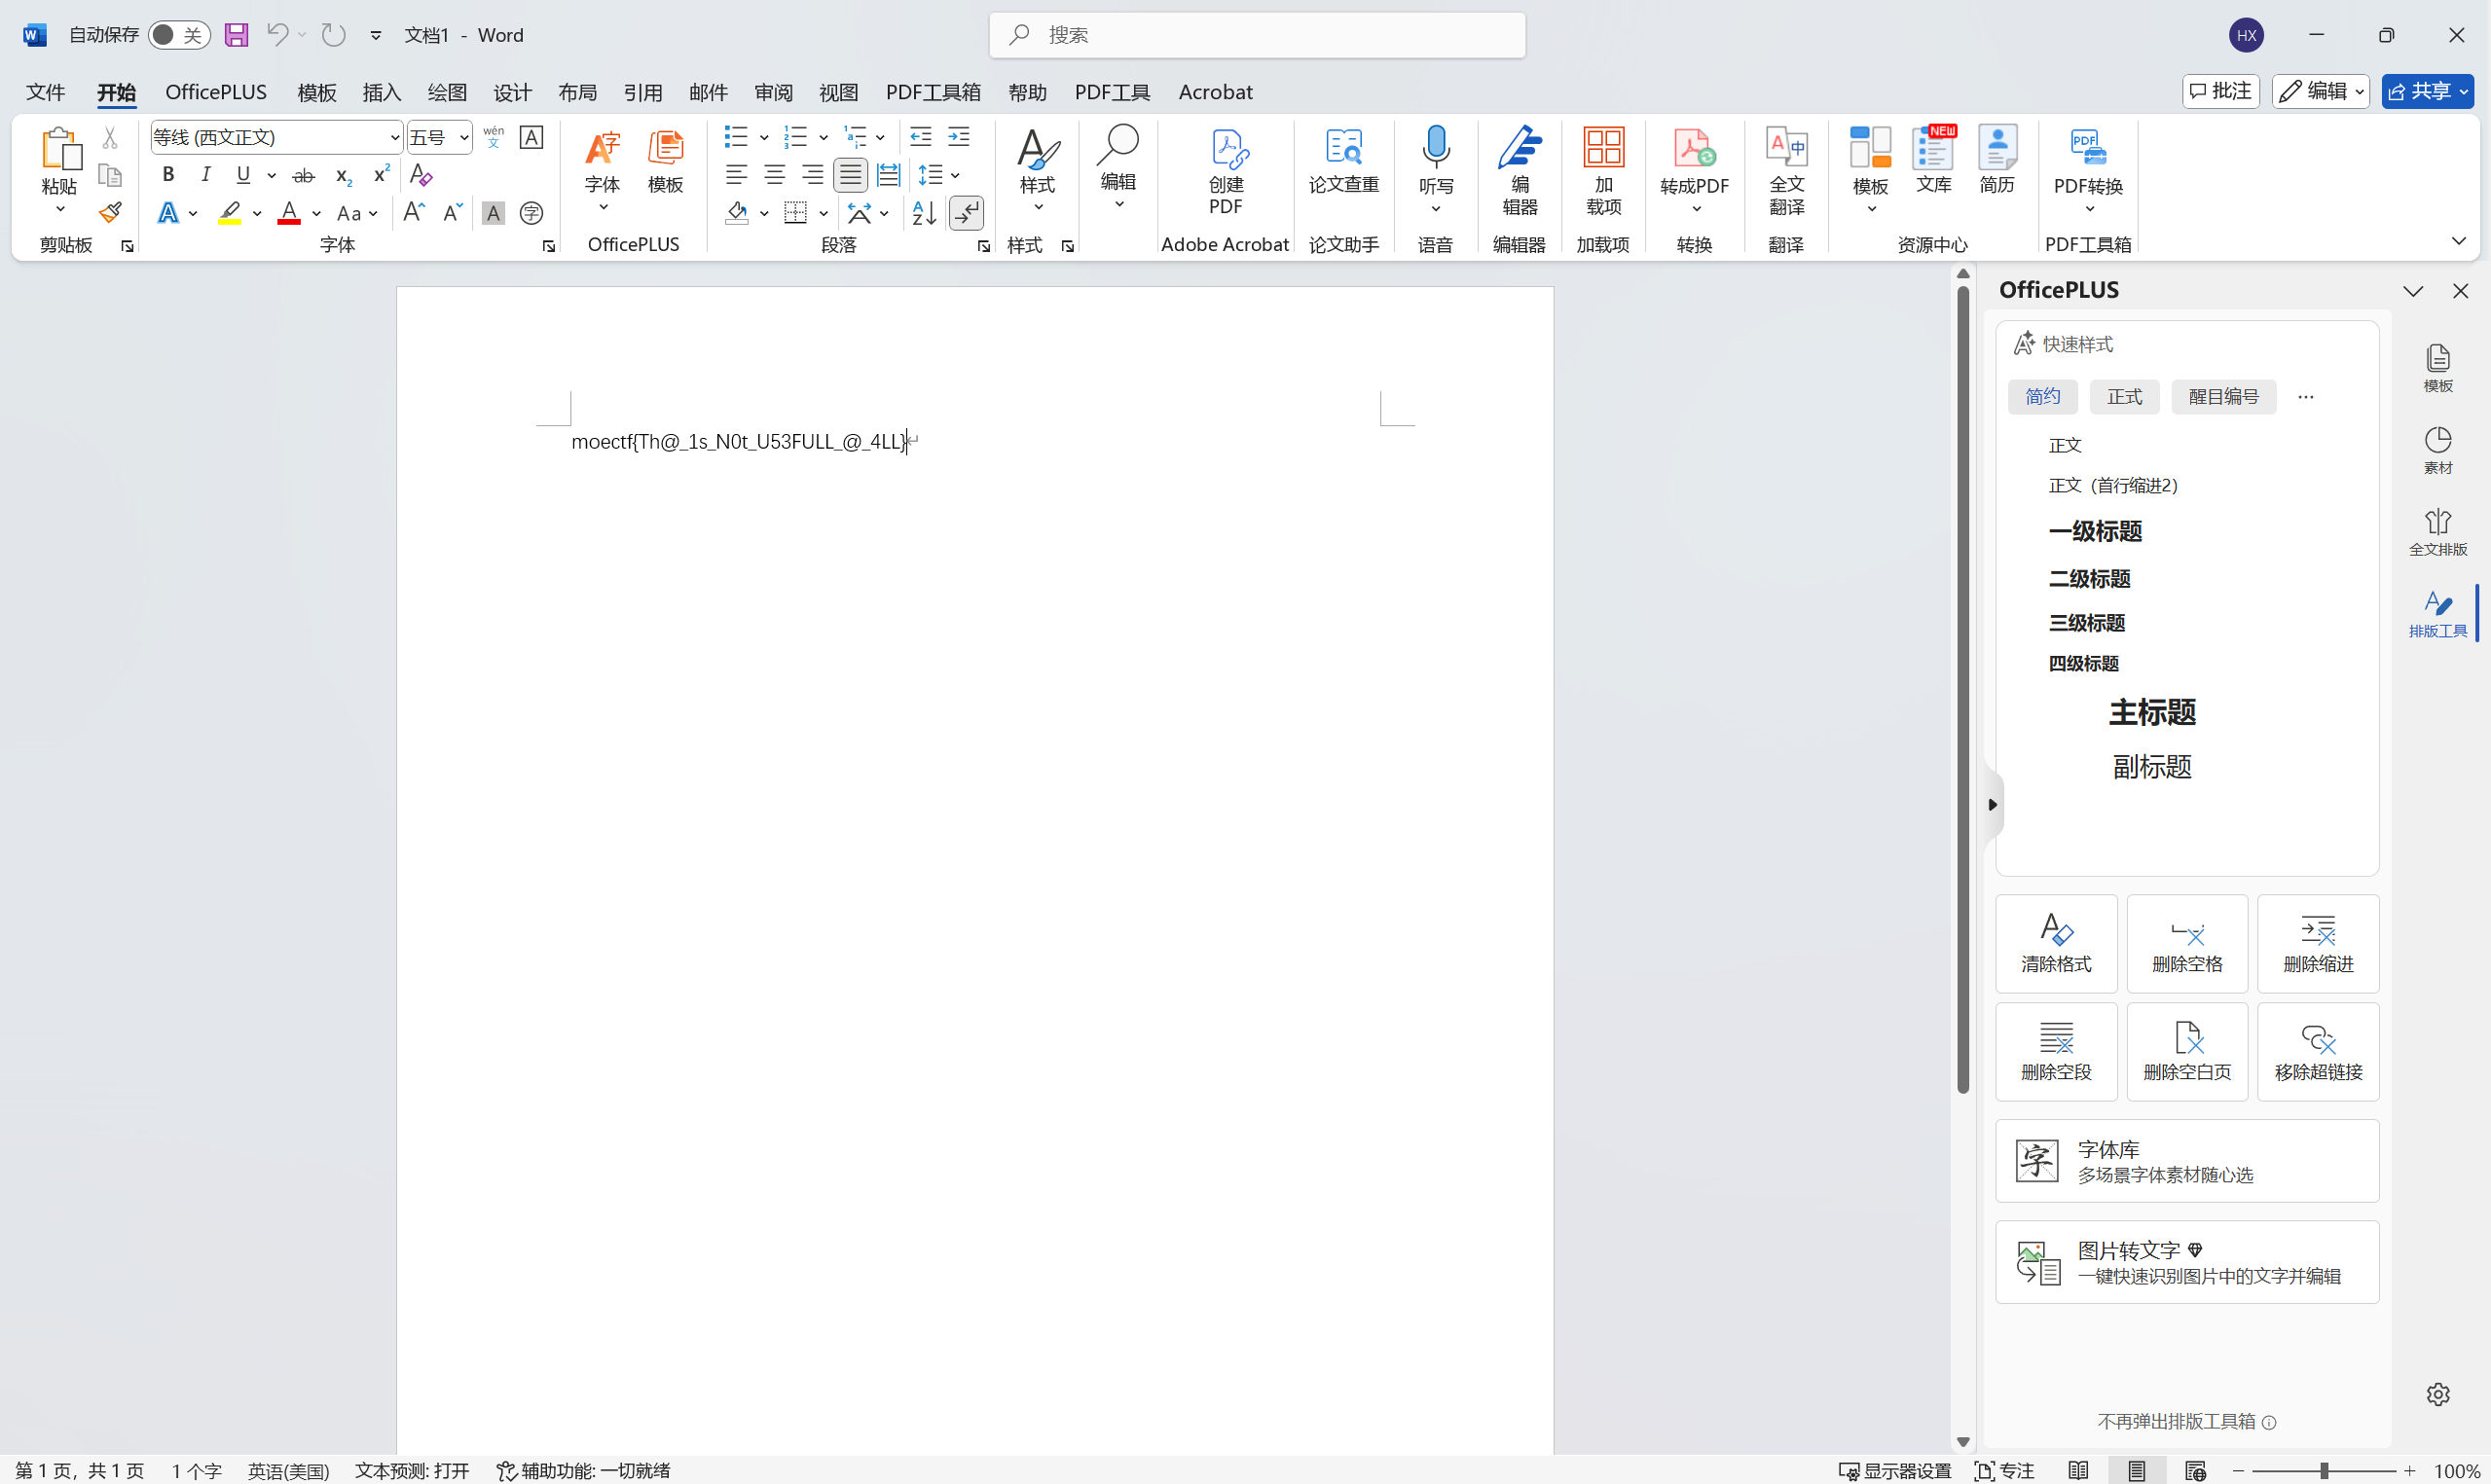
Task: Toggle Center alignment button
Action: pos(774,175)
